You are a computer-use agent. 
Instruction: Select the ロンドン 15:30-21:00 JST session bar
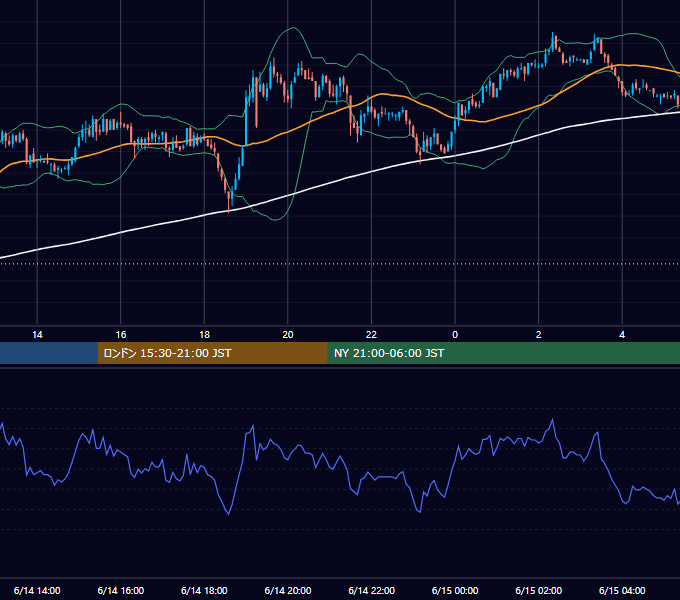tap(212, 353)
